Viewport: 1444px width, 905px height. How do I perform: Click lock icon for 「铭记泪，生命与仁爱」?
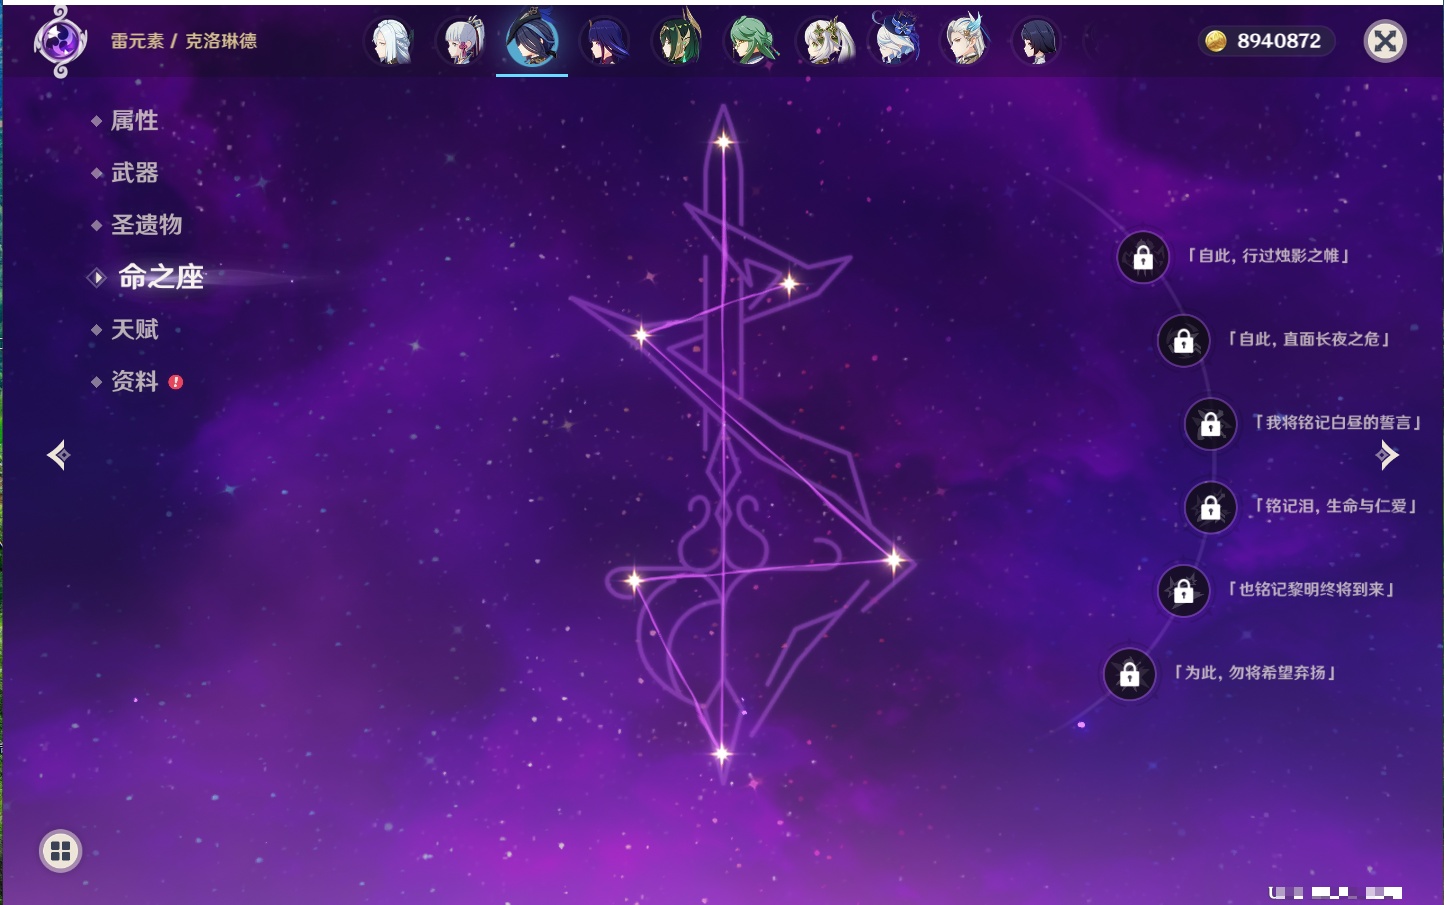click(1210, 508)
